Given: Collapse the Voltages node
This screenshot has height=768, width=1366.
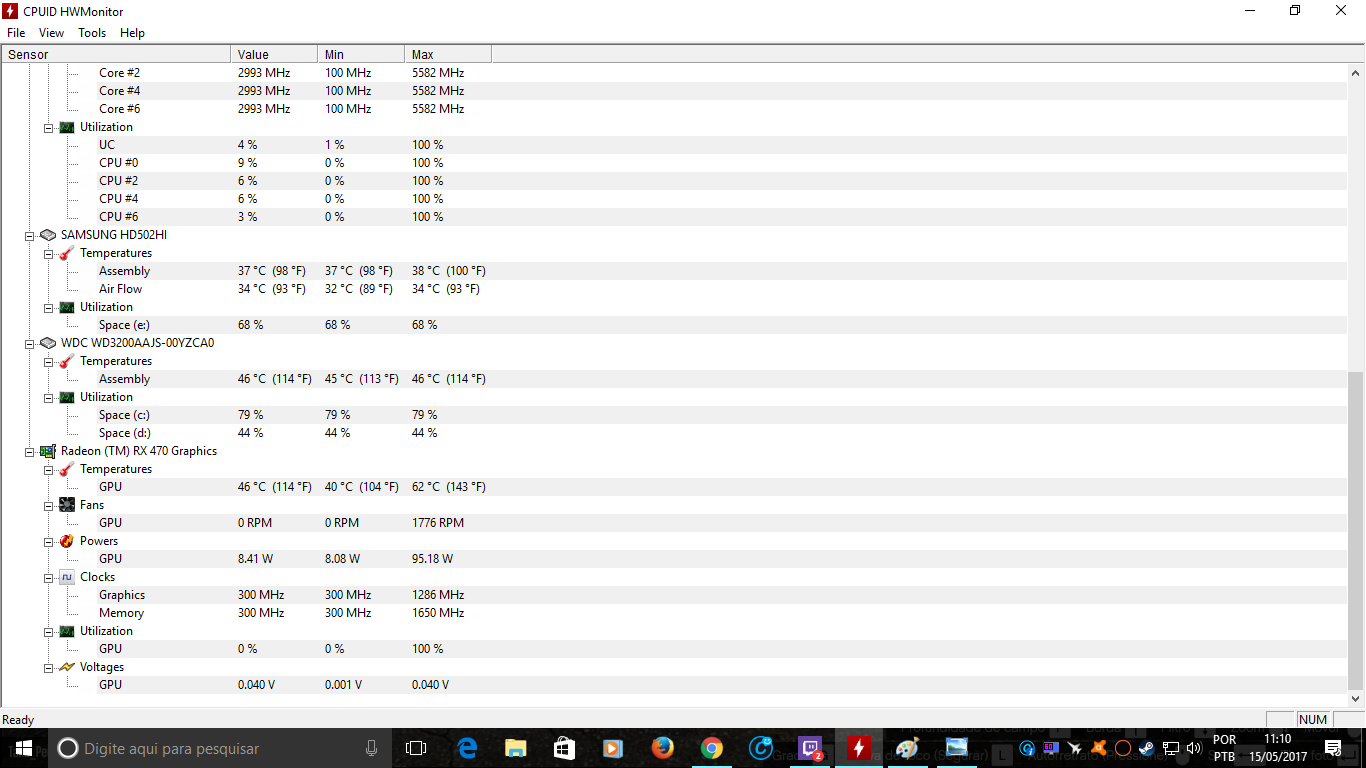Looking at the screenshot, I should 48,667.
